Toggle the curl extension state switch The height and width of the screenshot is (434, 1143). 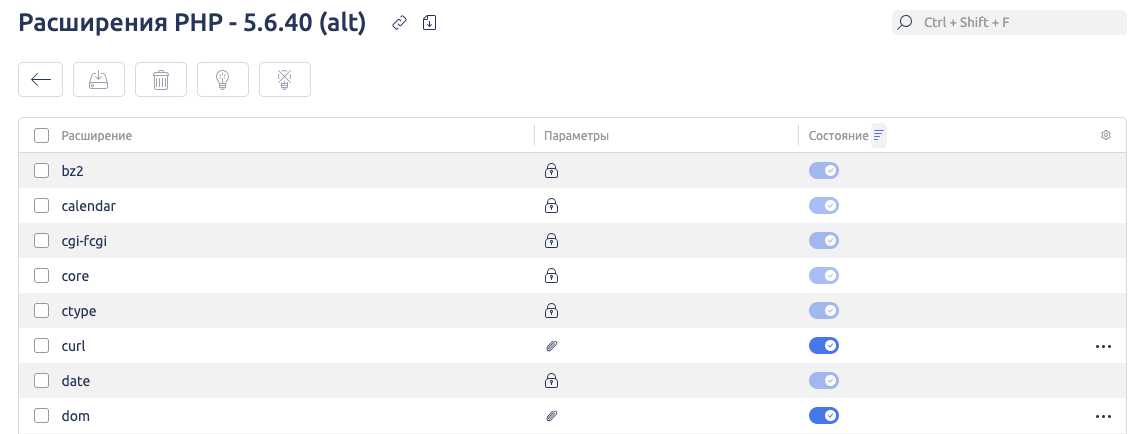click(824, 346)
